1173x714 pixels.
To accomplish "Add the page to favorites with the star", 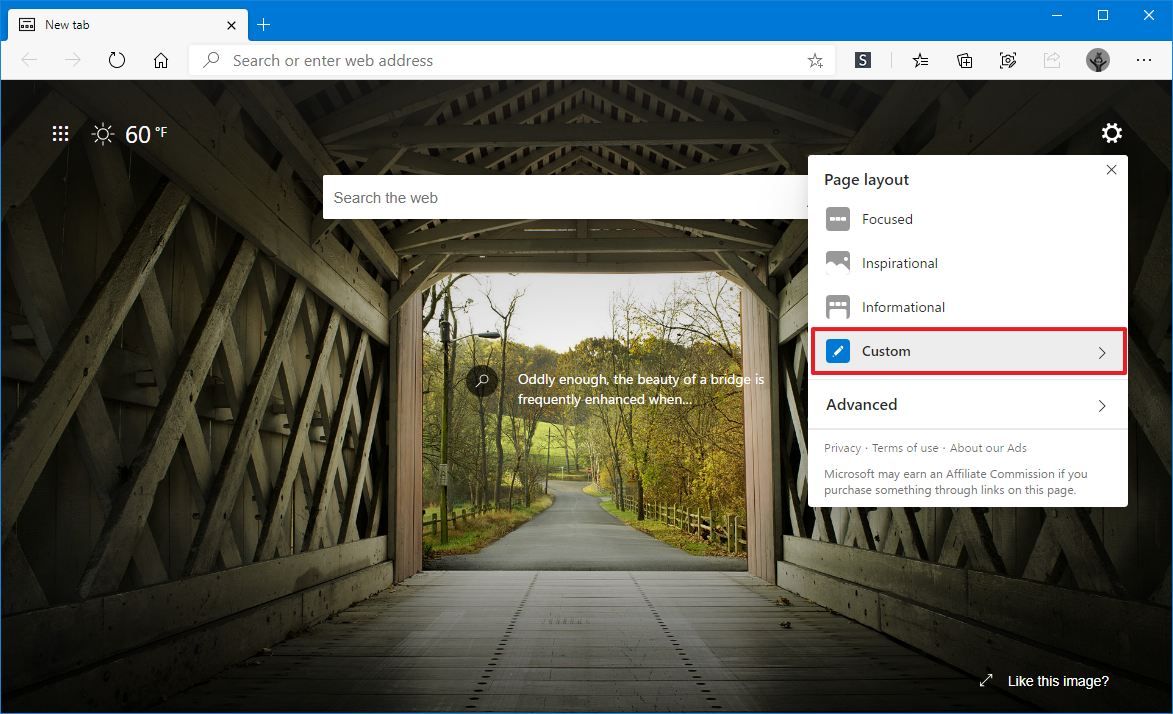I will pos(814,60).
